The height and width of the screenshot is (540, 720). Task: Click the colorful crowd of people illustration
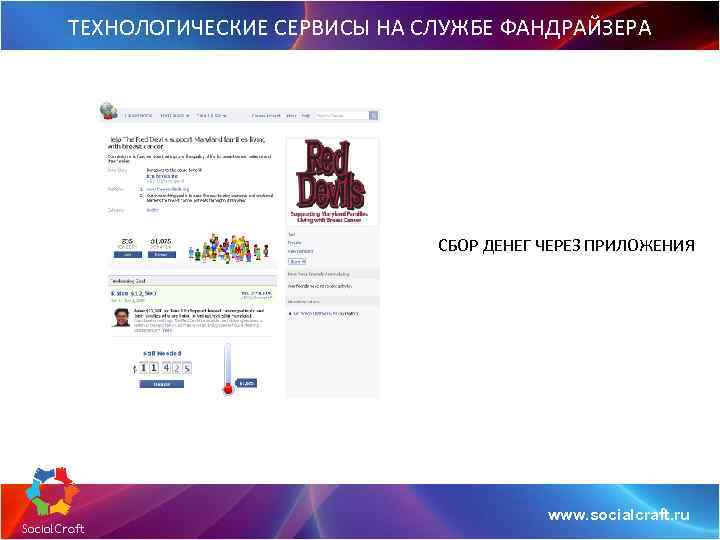click(228, 248)
